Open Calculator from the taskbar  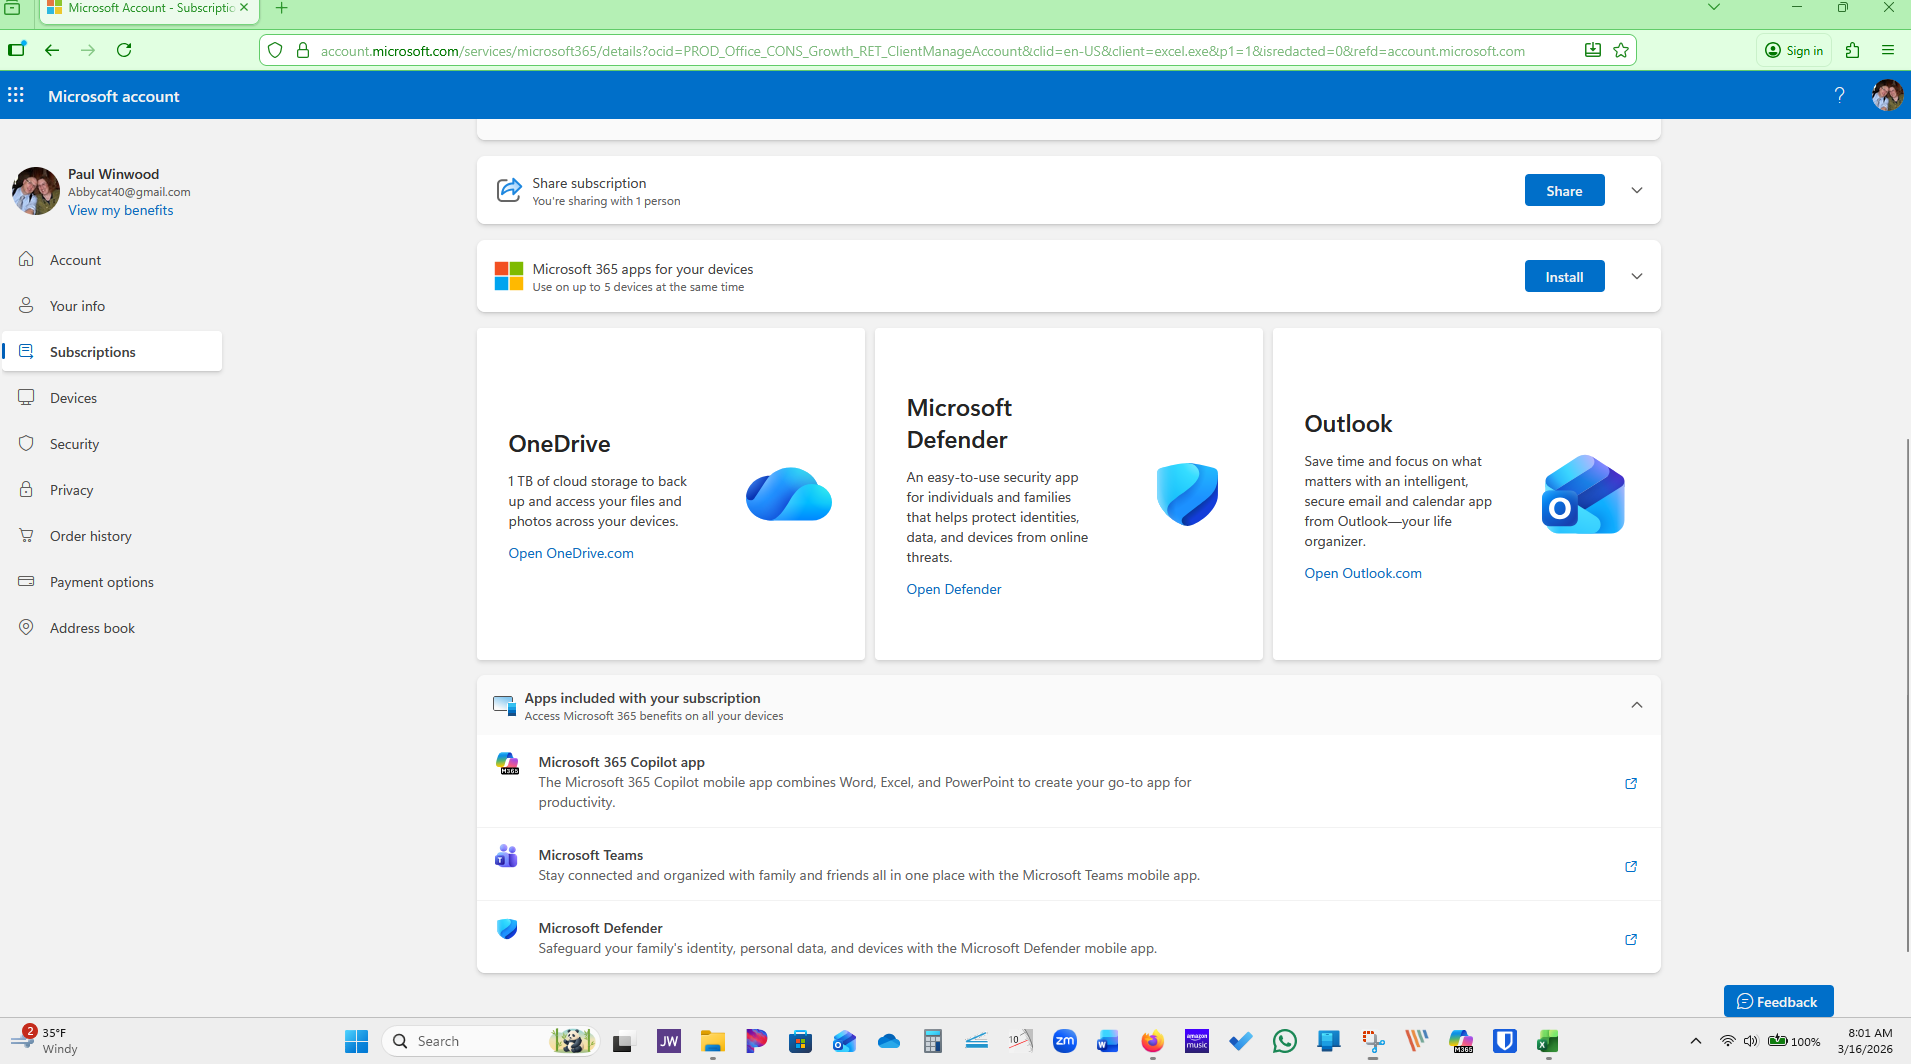tap(932, 1041)
